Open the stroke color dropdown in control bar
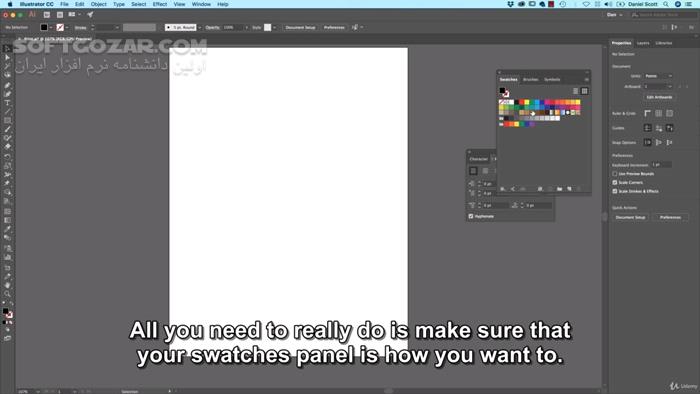This screenshot has height=394, width=700. [67, 28]
